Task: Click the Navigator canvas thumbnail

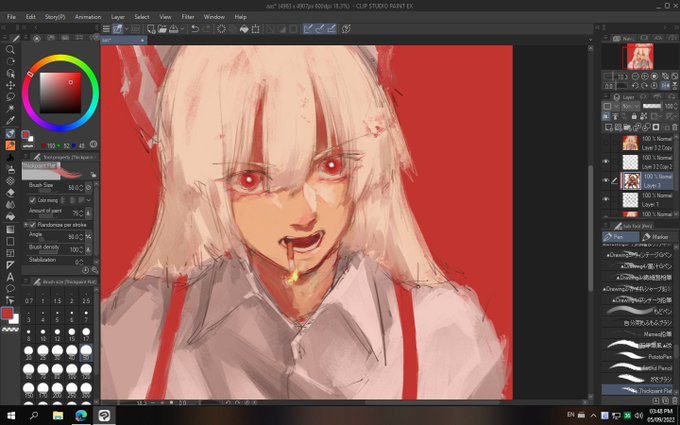Action: (640, 56)
